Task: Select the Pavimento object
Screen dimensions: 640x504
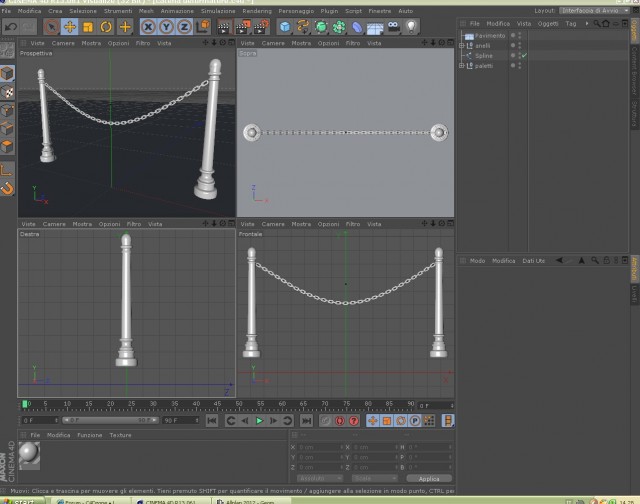Action: 490,36
